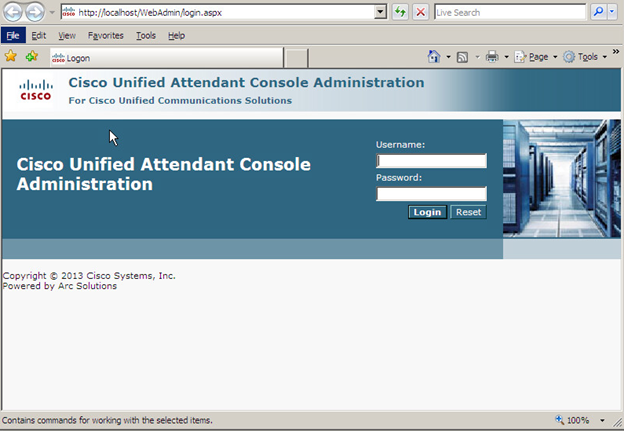
Task: Click the Login button
Action: [x=427, y=212]
